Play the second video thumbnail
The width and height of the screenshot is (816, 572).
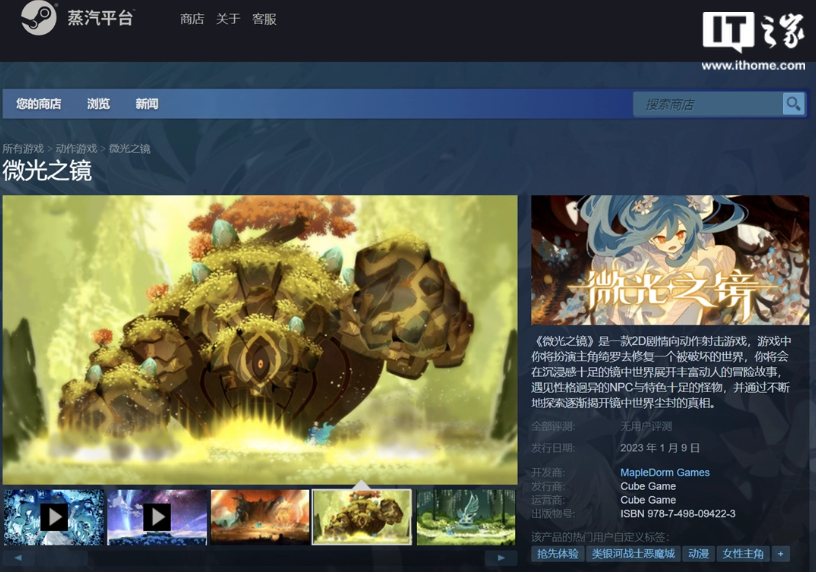[157, 516]
